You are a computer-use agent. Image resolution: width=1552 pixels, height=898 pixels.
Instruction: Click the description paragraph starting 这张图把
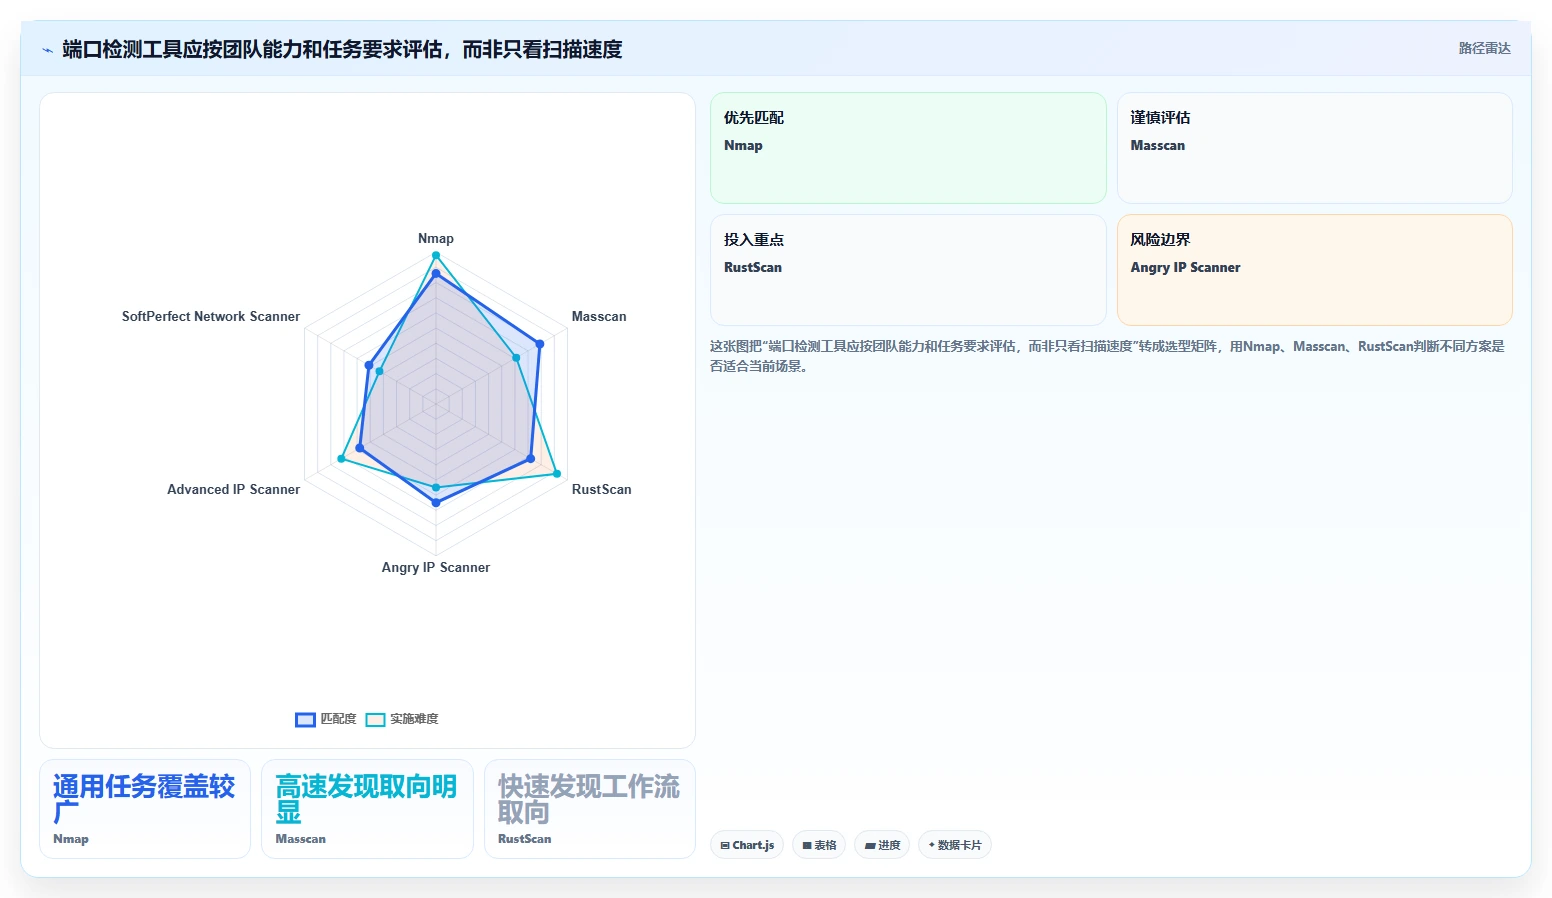(1107, 356)
